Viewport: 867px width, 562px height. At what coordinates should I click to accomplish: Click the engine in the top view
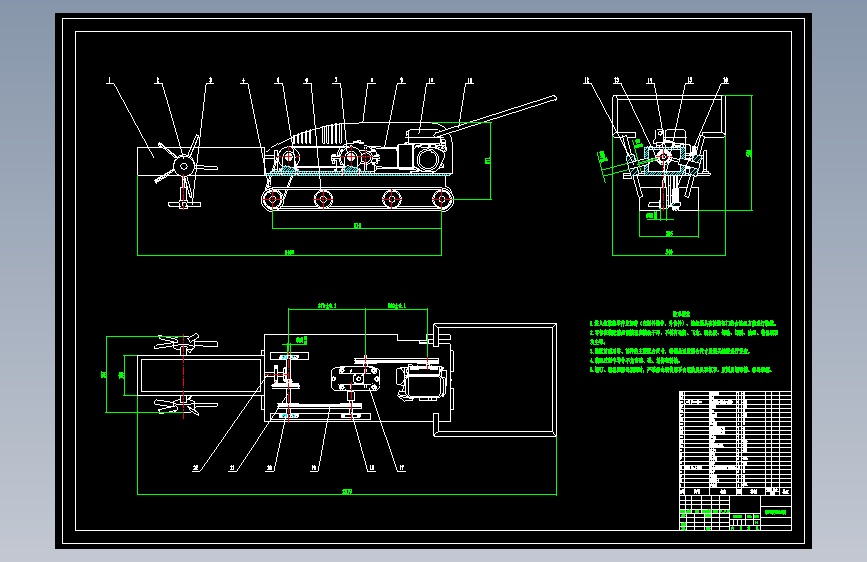click(422, 382)
